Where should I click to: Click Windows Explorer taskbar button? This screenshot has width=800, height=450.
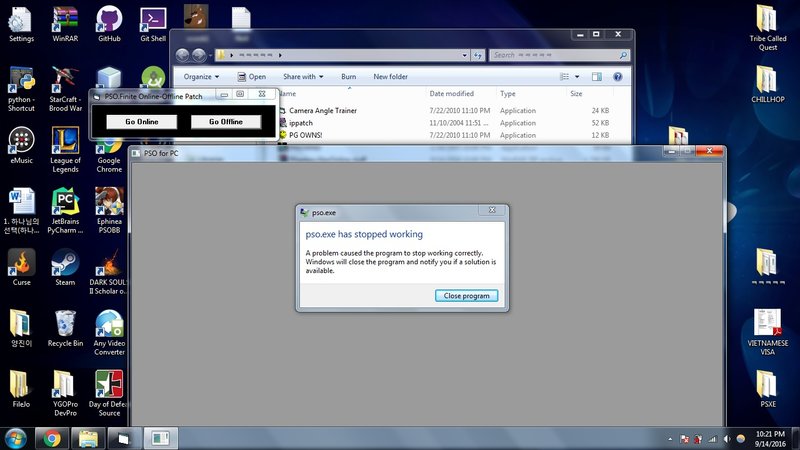pyautogui.click(x=88, y=439)
